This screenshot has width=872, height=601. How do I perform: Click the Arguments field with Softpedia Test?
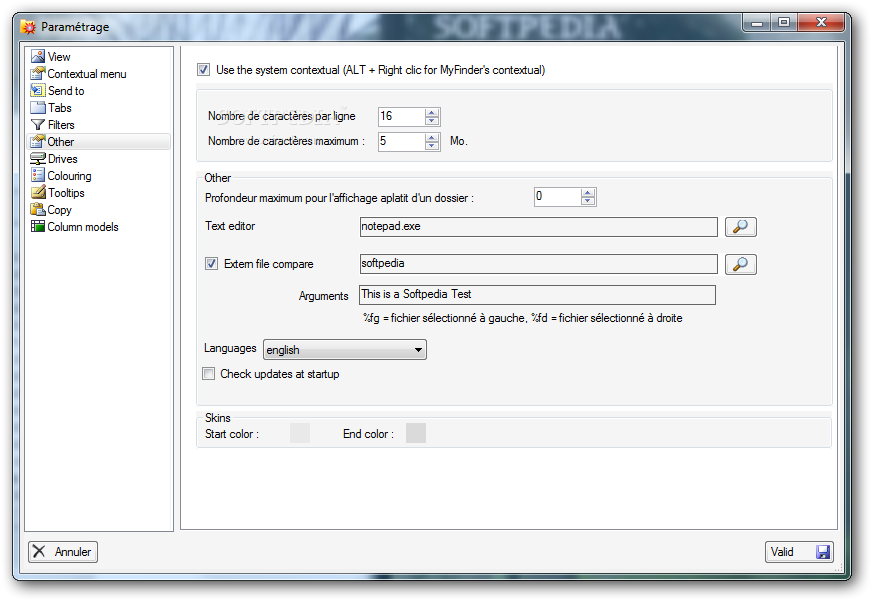point(537,295)
